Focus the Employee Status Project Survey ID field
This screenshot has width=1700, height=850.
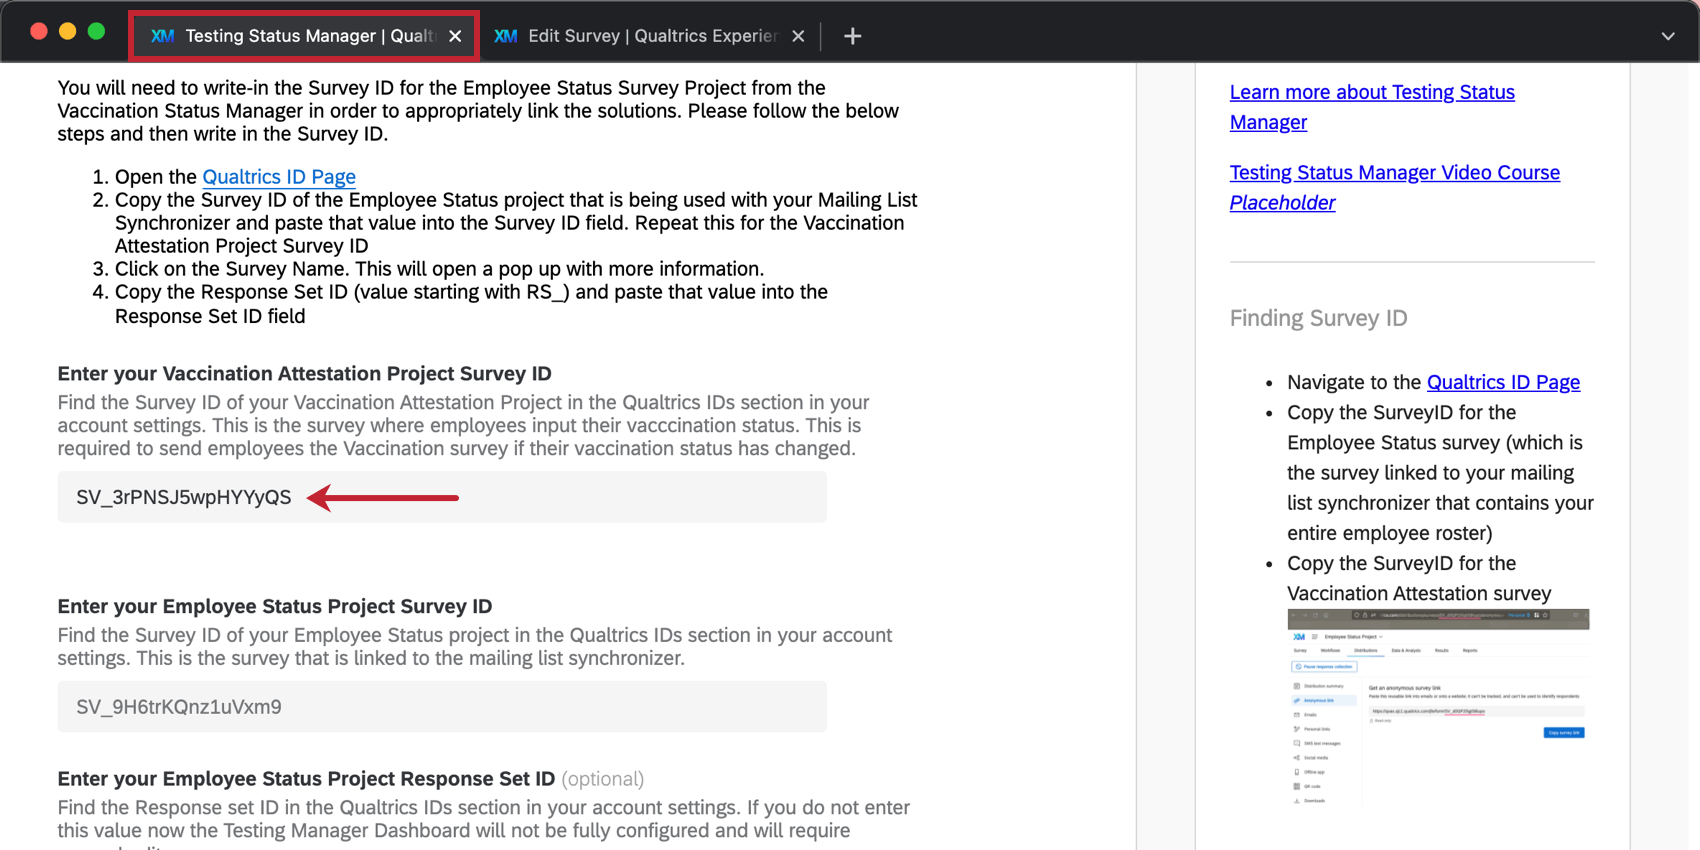pos(442,707)
